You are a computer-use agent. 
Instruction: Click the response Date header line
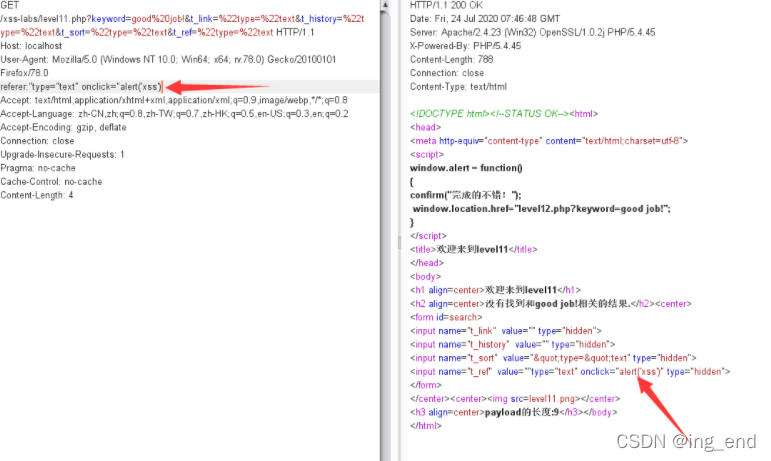coord(485,19)
